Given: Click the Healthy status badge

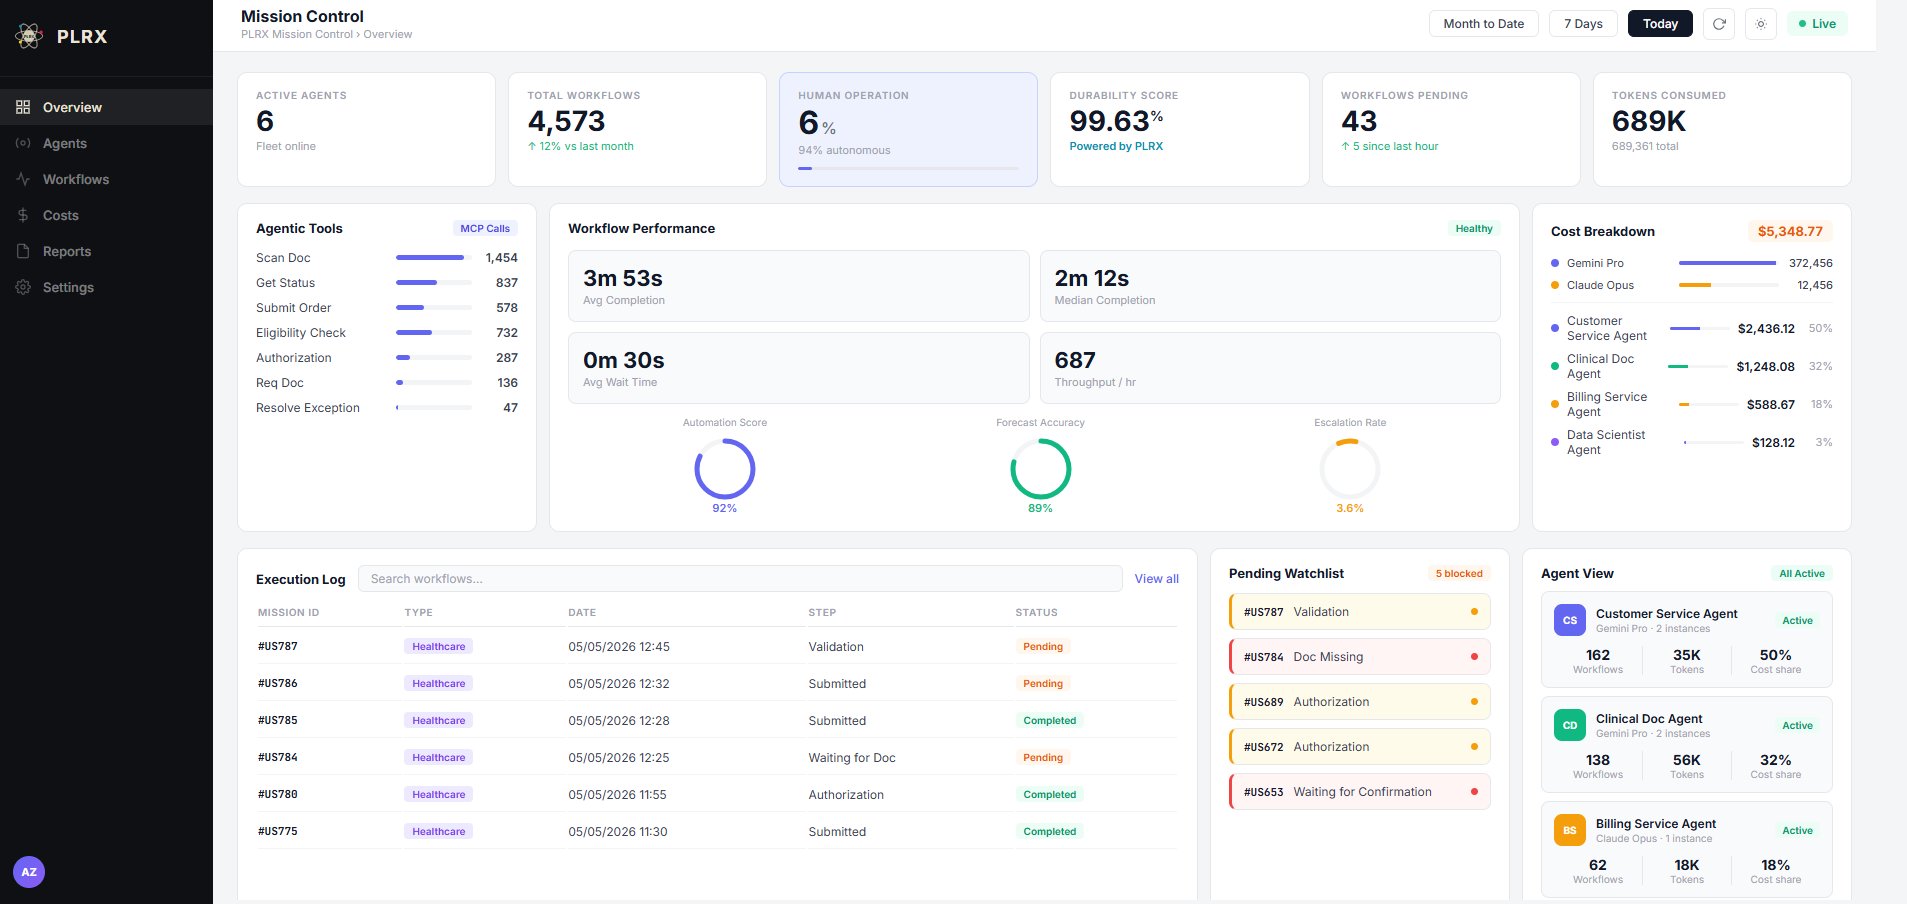Looking at the screenshot, I should 1474,228.
